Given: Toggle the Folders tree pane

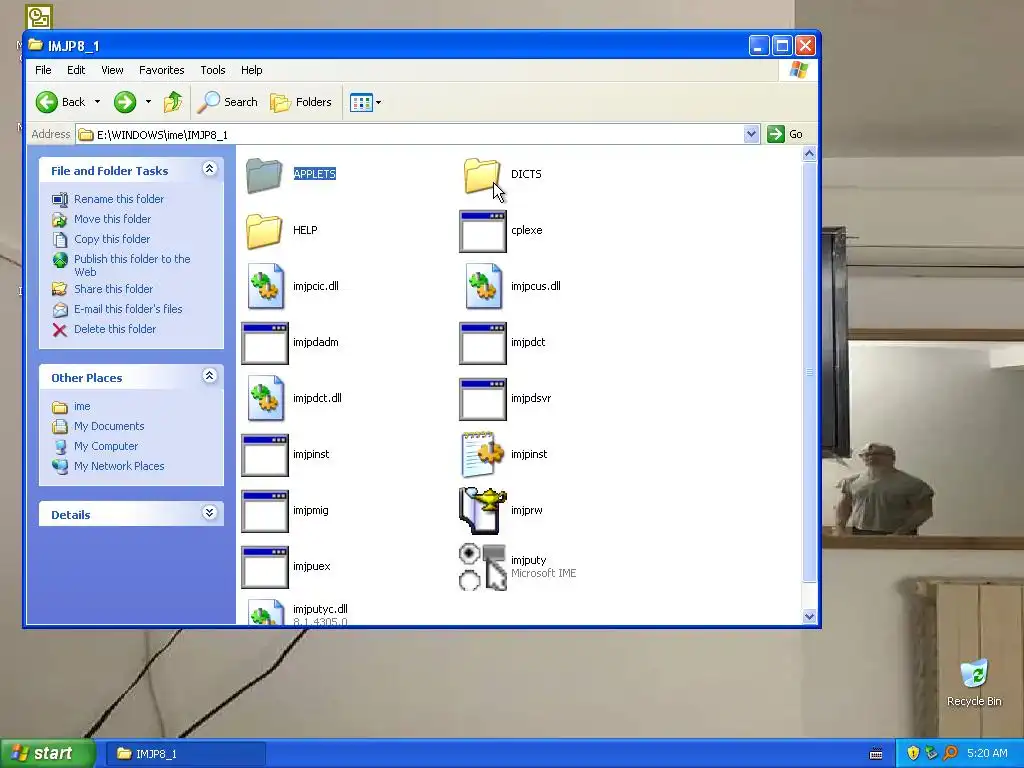Looking at the screenshot, I should click(301, 102).
